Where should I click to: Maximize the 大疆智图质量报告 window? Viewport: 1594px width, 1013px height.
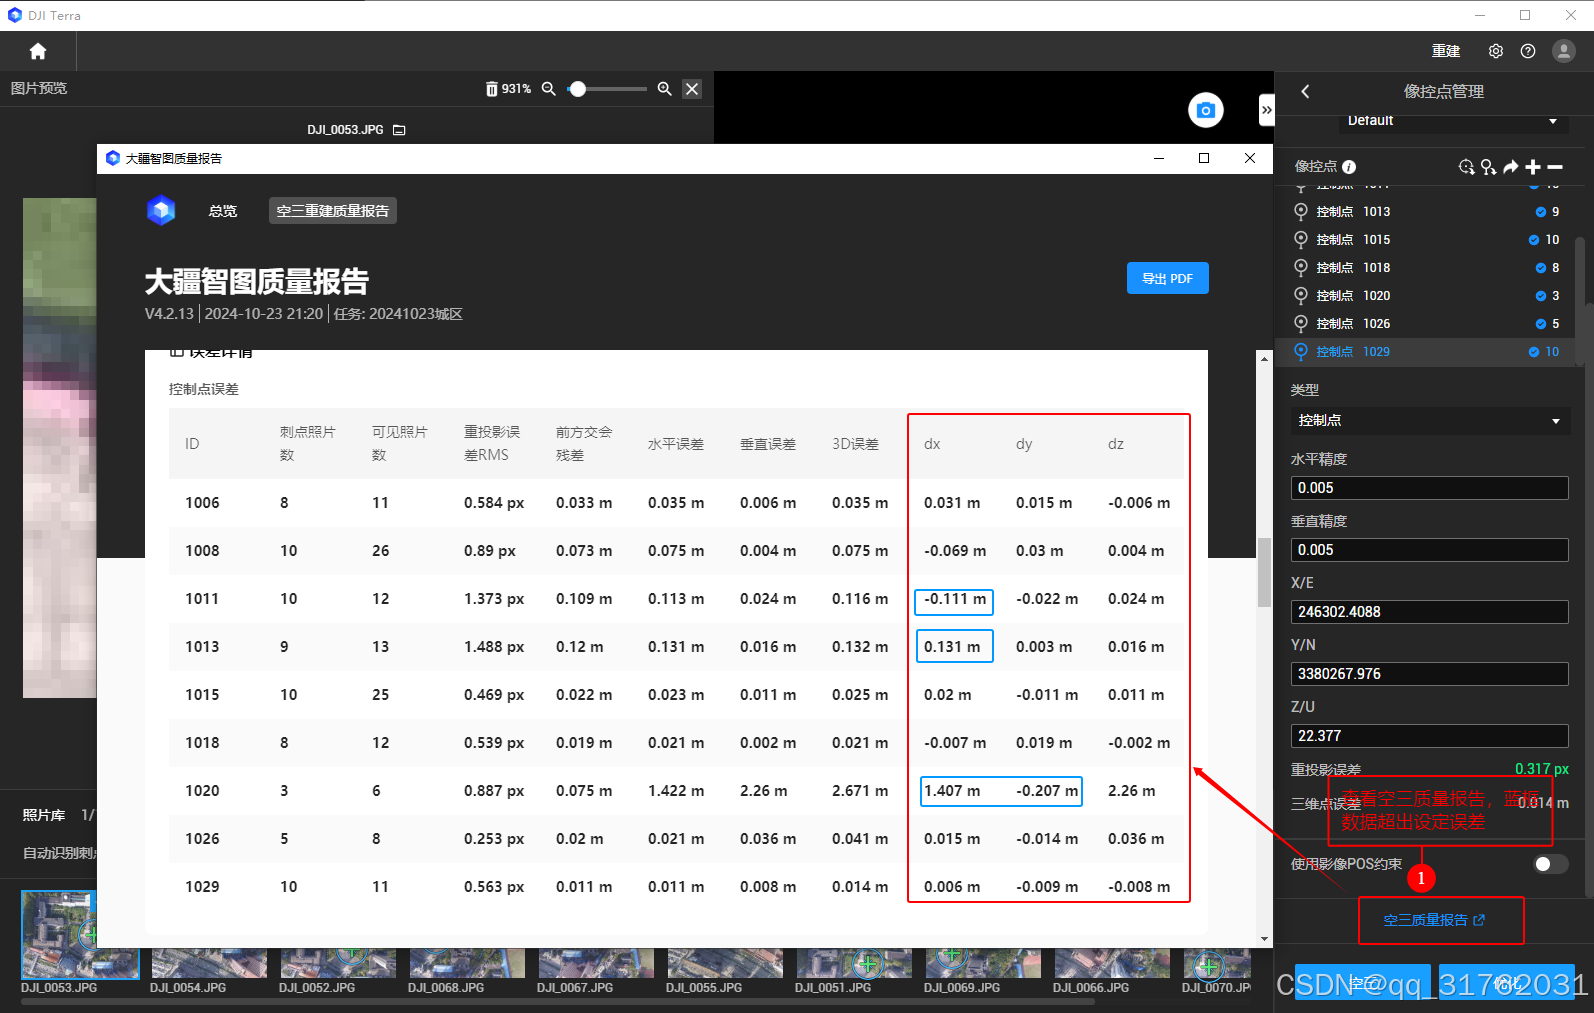(x=1204, y=158)
